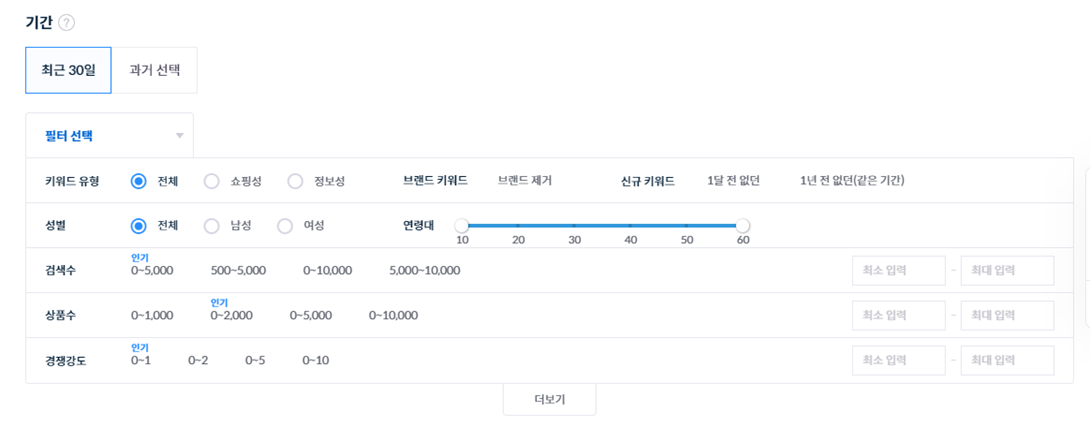Select the 쇼핑성 keyword type radio
This screenshot has height=442, width=1090.
[211, 181]
